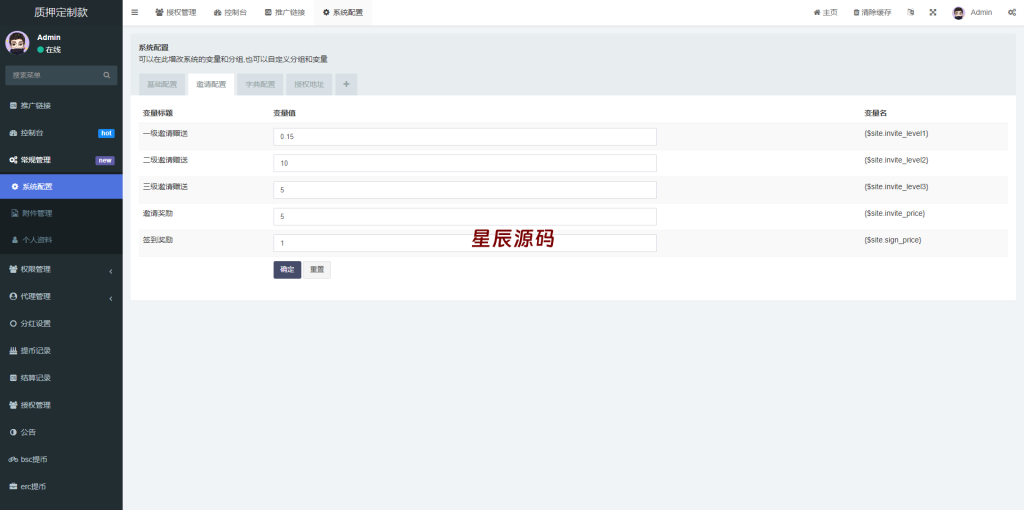Select the 邀请配置 config tab
This screenshot has height=510, width=1024.
211,85
